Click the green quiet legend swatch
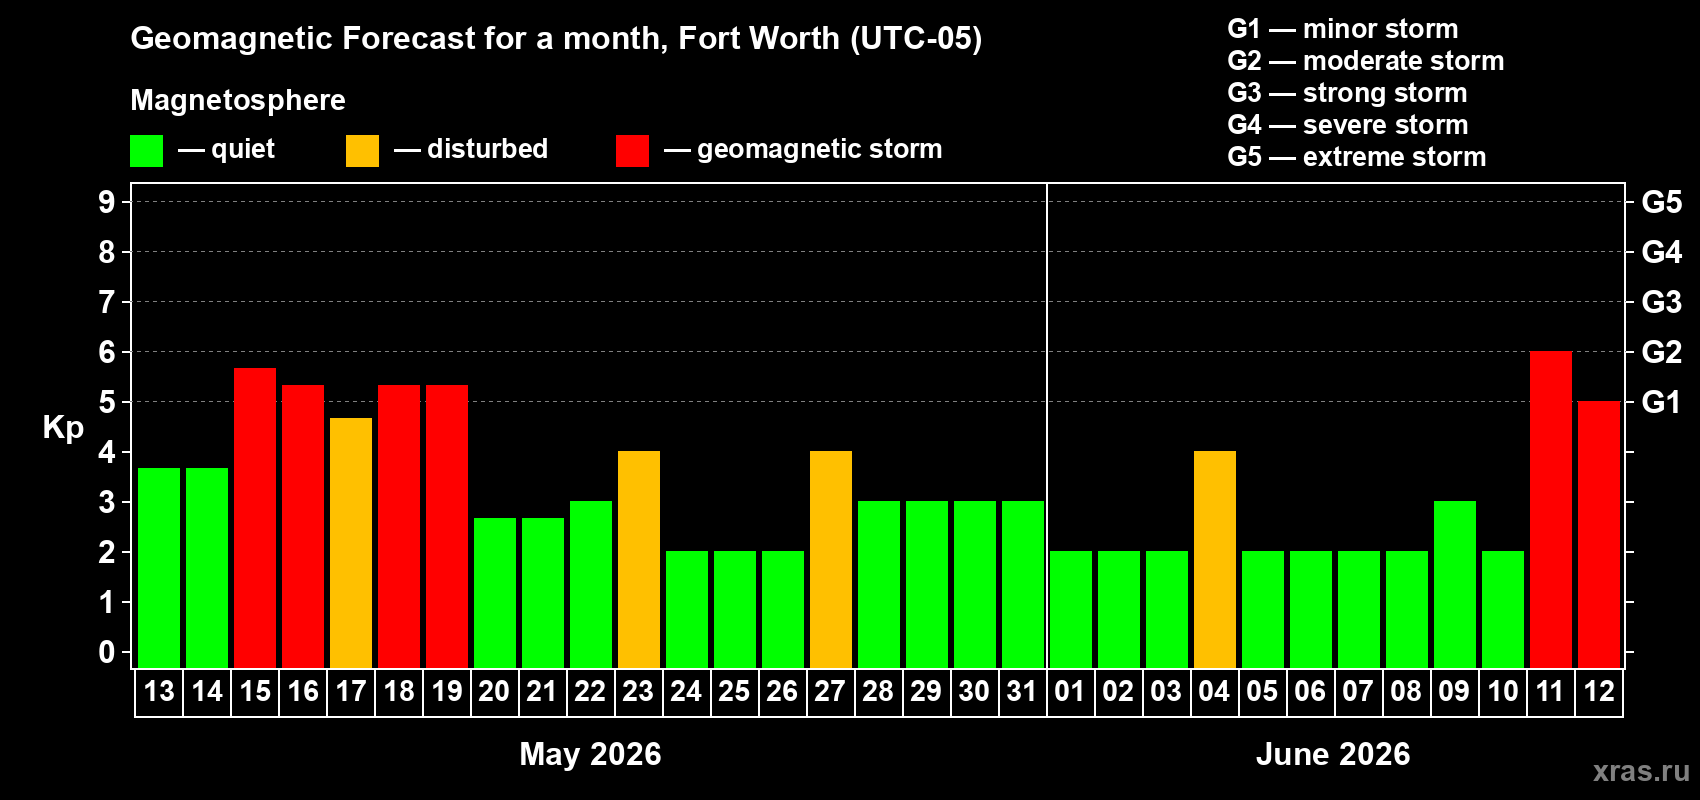Image resolution: width=1700 pixels, height=800 pixels. (147, 151)
